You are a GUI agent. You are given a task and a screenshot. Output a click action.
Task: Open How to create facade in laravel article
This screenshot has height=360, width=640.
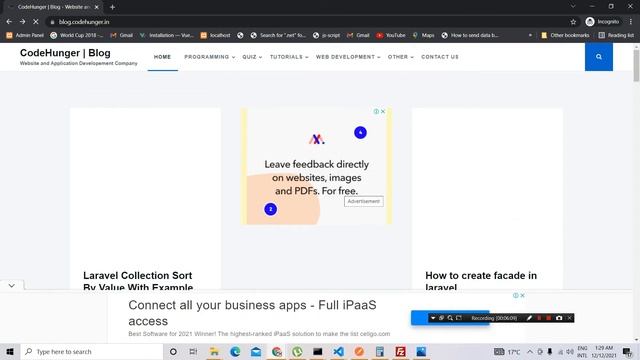pos(481,281)
